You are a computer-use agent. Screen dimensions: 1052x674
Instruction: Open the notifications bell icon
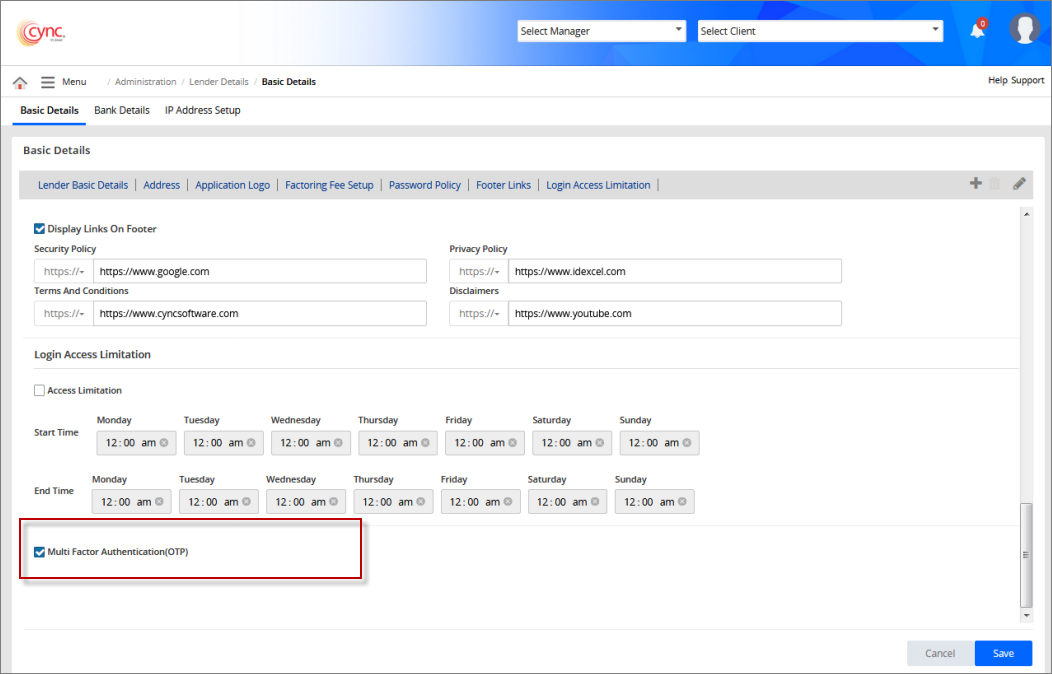[x=977, y=31]
